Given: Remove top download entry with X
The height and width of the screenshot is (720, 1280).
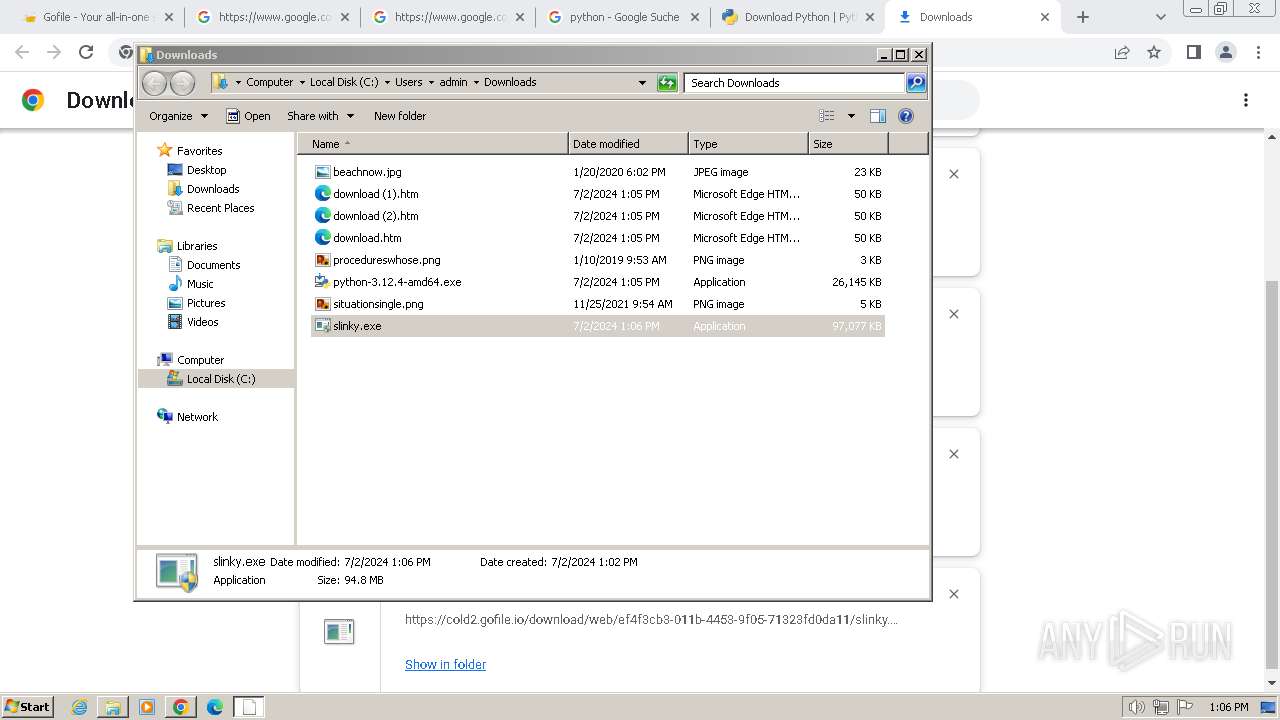Looking at the screenshot, I should tap(954, 174).
